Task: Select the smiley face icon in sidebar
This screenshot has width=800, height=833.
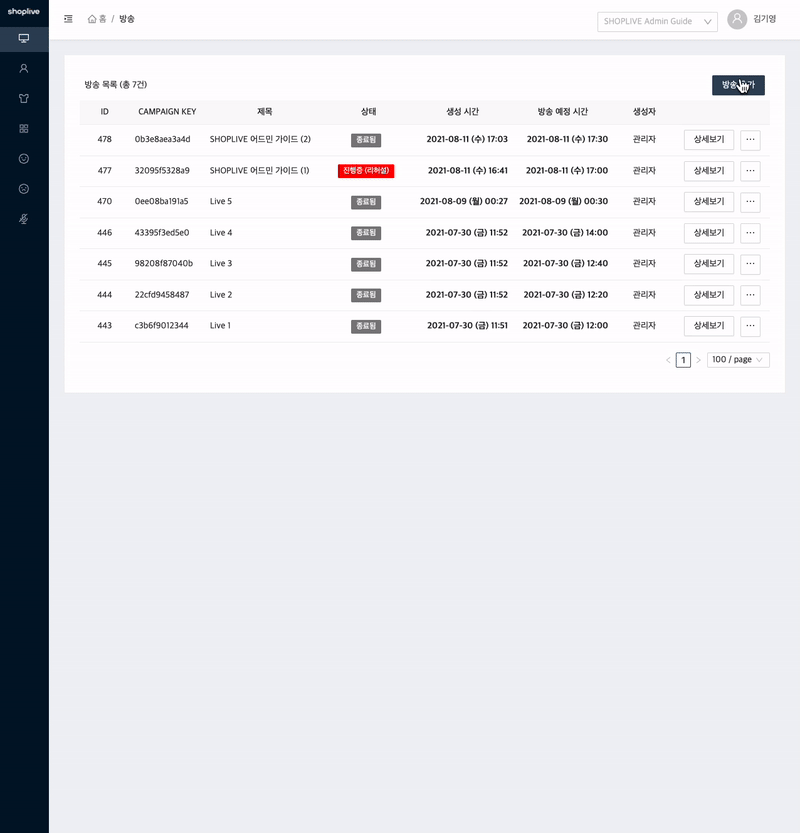Action: click(x=24, y=159)
